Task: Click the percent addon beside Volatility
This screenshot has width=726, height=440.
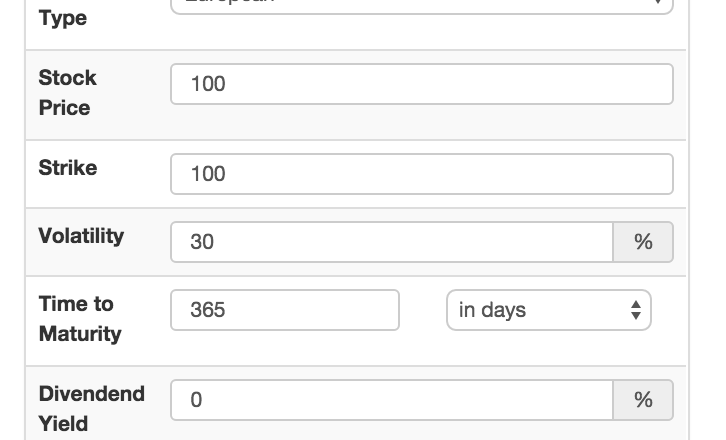Action: 643,242
